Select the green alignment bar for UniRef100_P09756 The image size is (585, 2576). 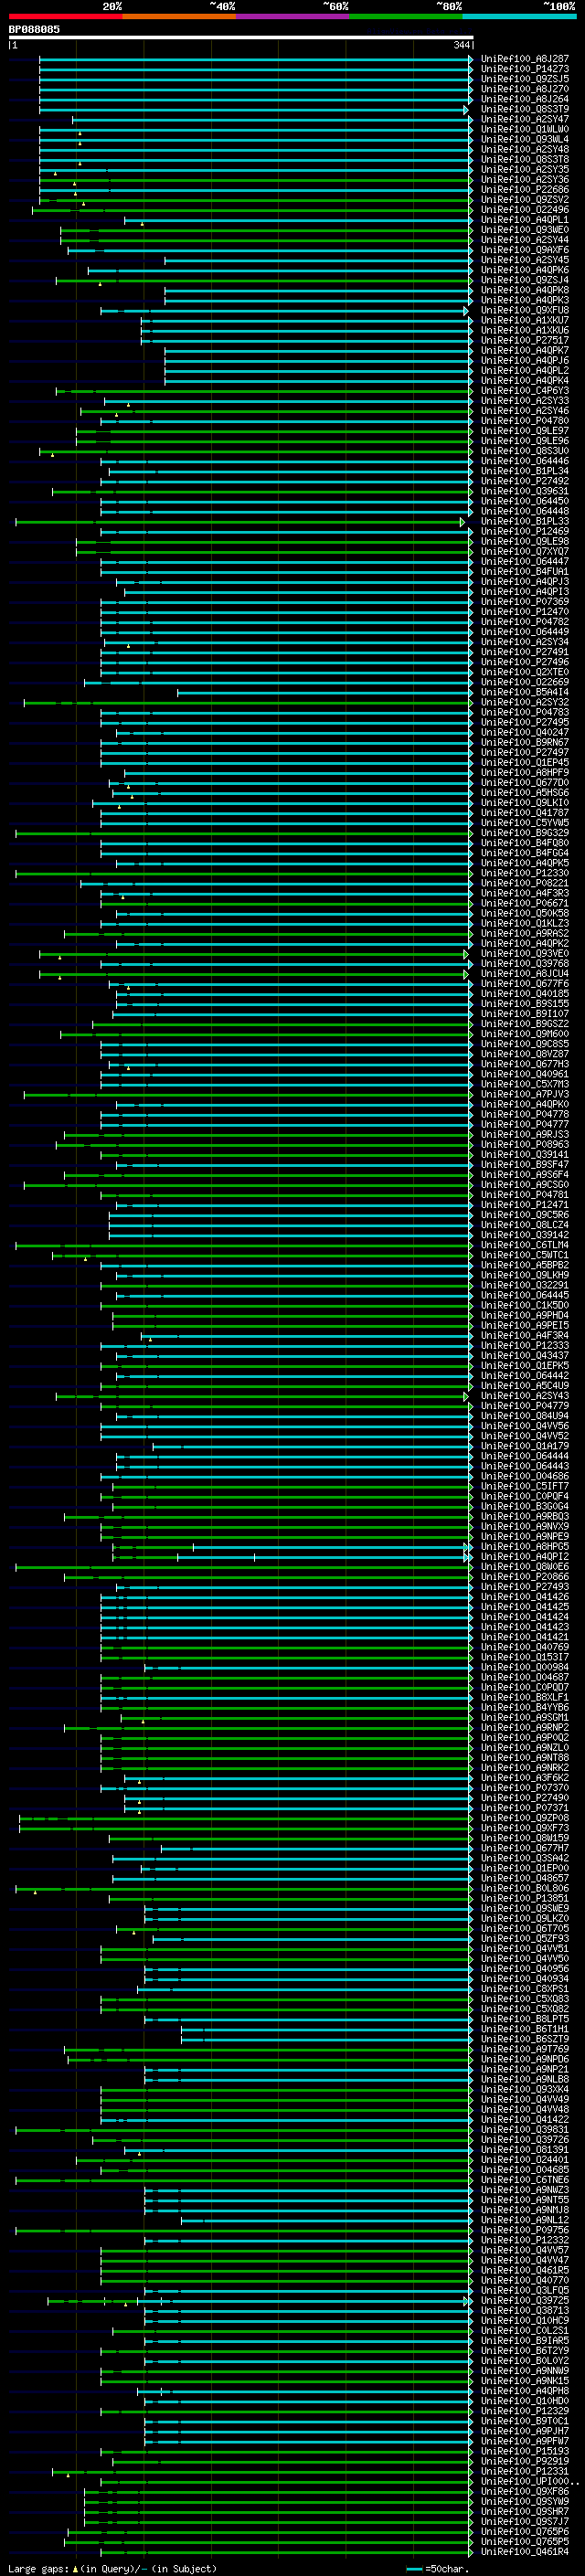tap(243, 2231)
